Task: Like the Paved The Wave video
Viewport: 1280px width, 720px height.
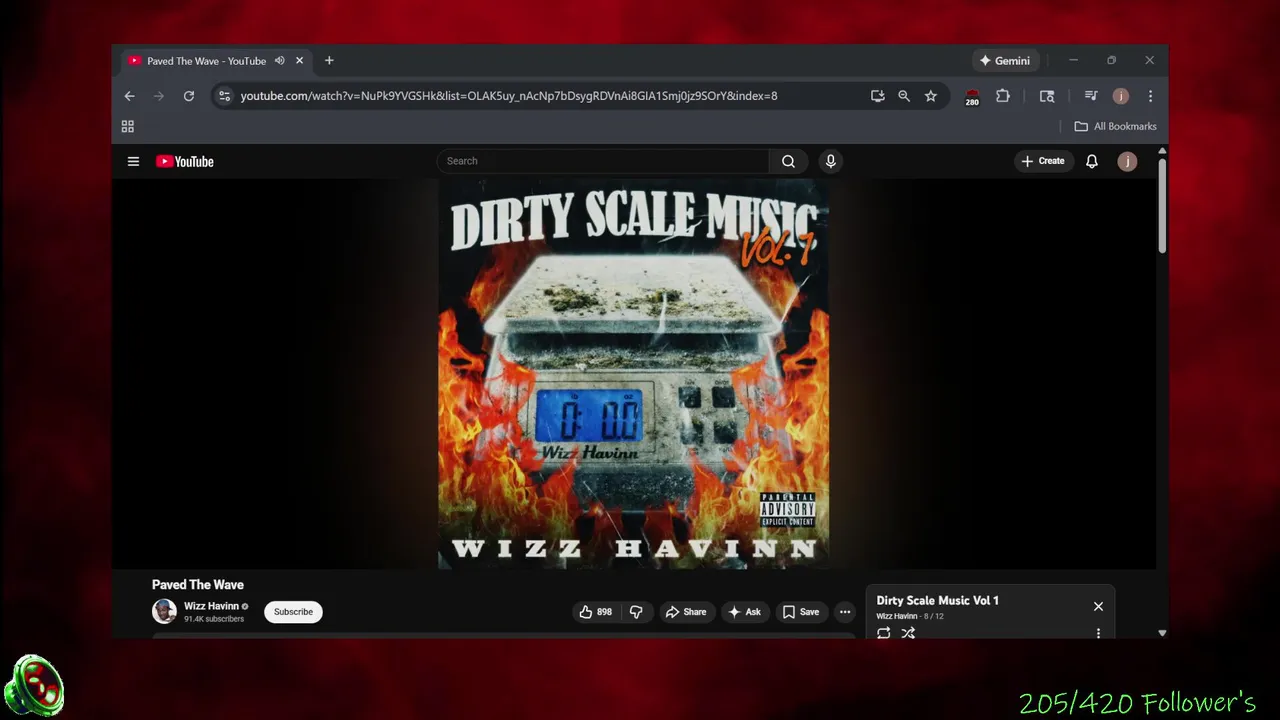Action: point(595,612)
